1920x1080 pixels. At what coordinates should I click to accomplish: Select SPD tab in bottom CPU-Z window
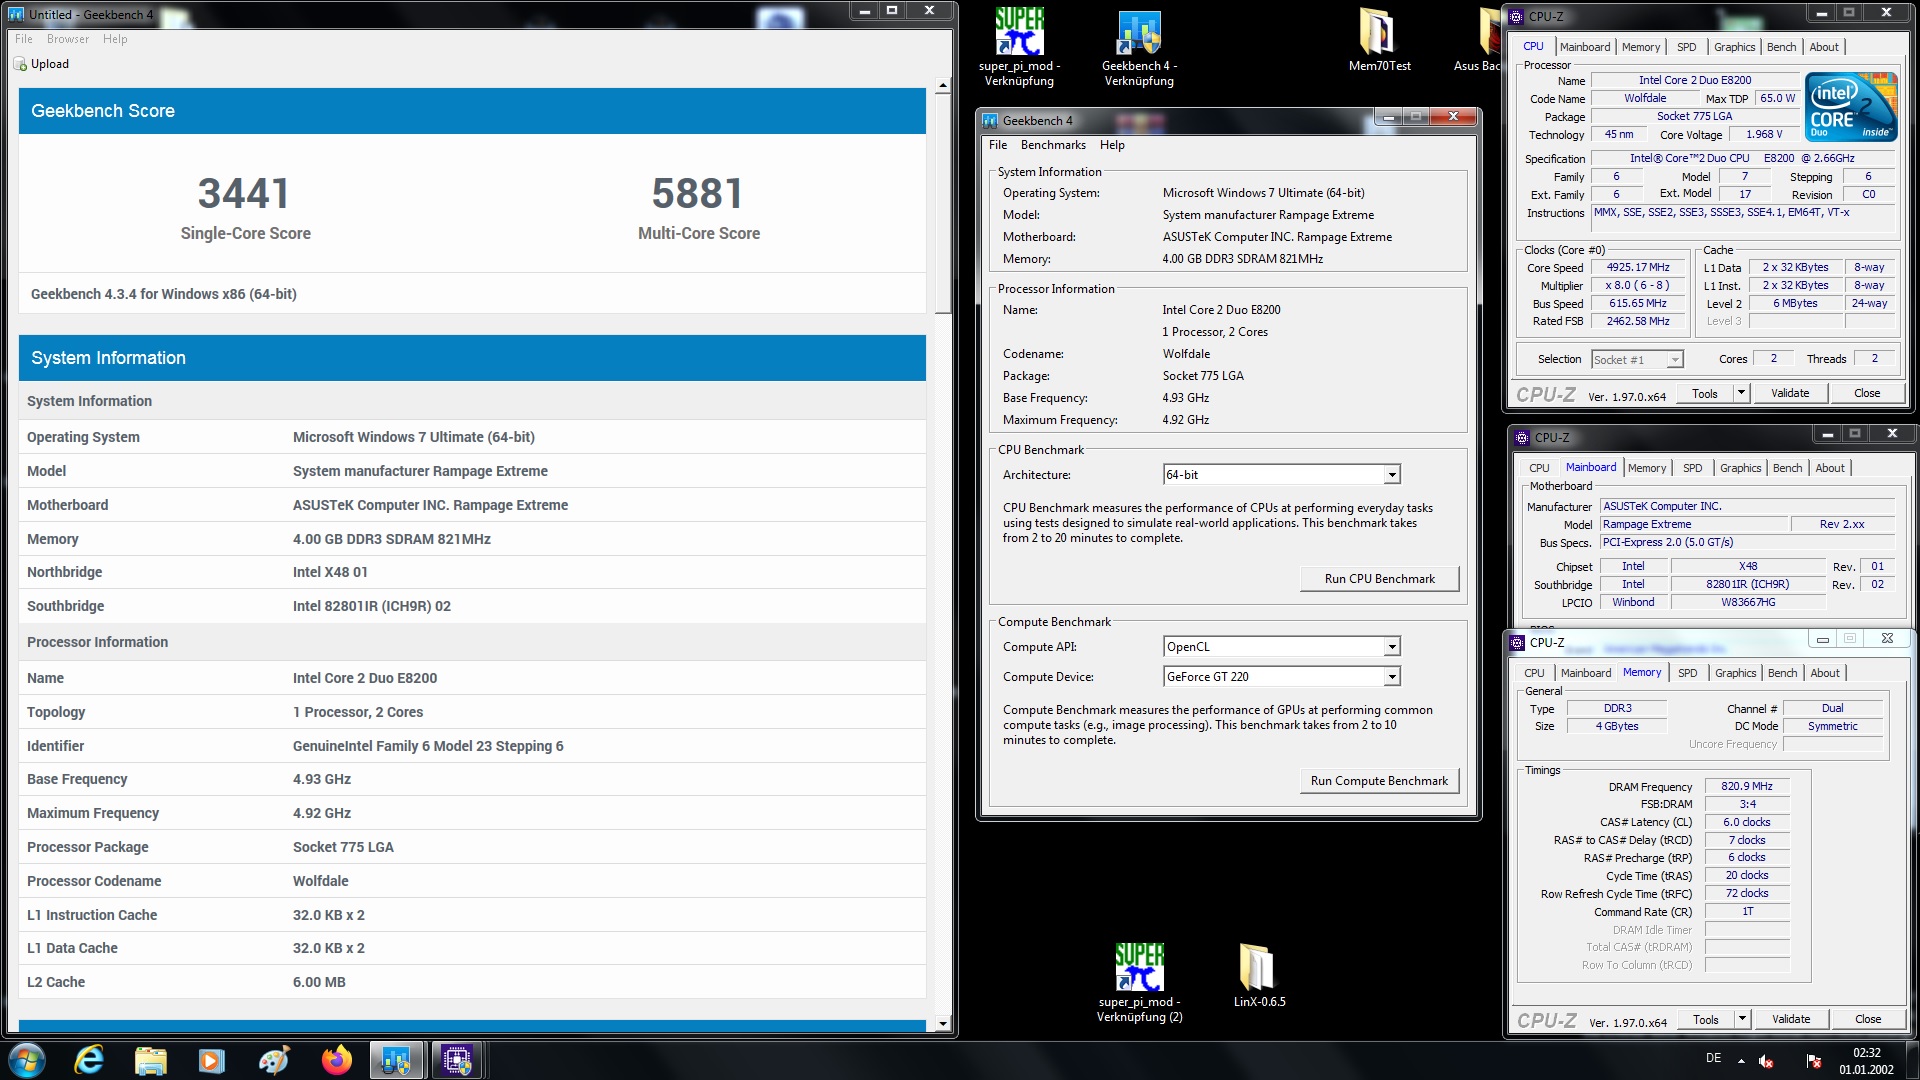1688,673
